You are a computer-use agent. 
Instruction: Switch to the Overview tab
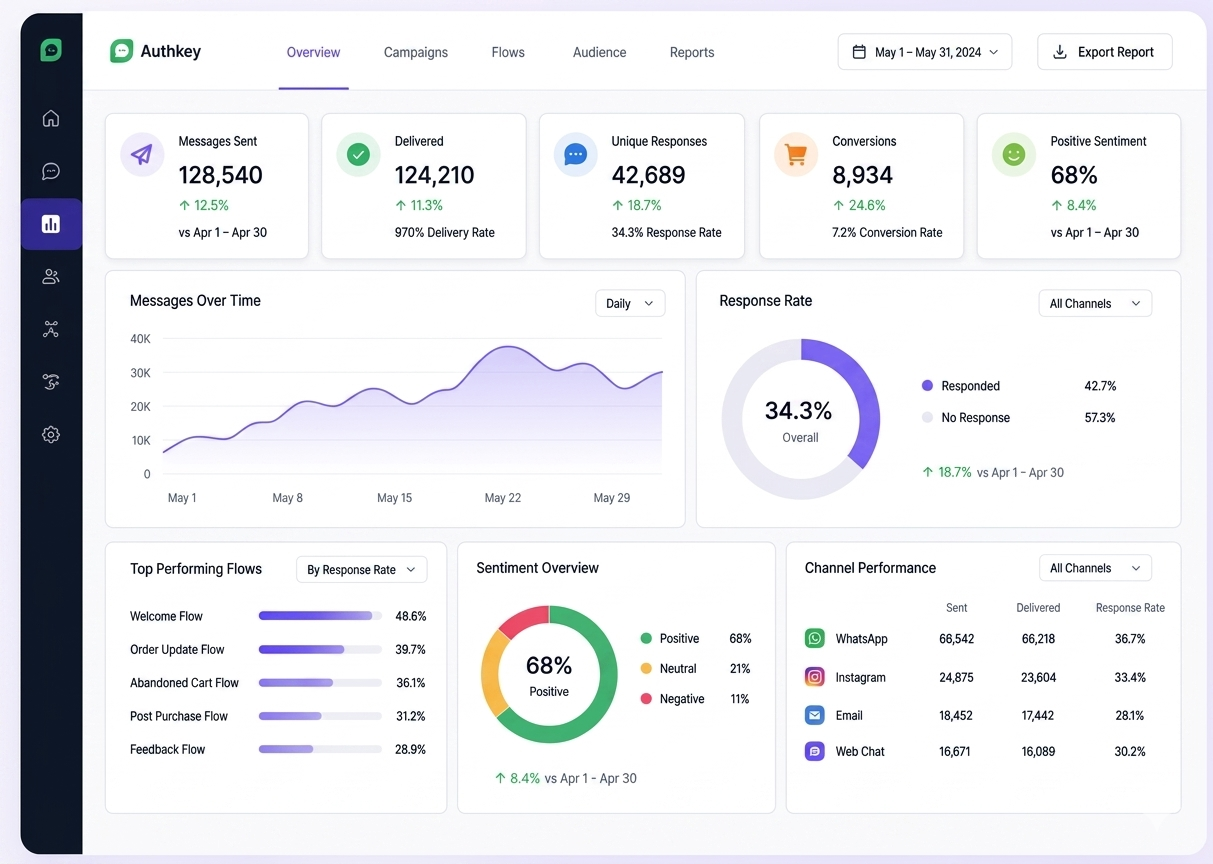313,52
